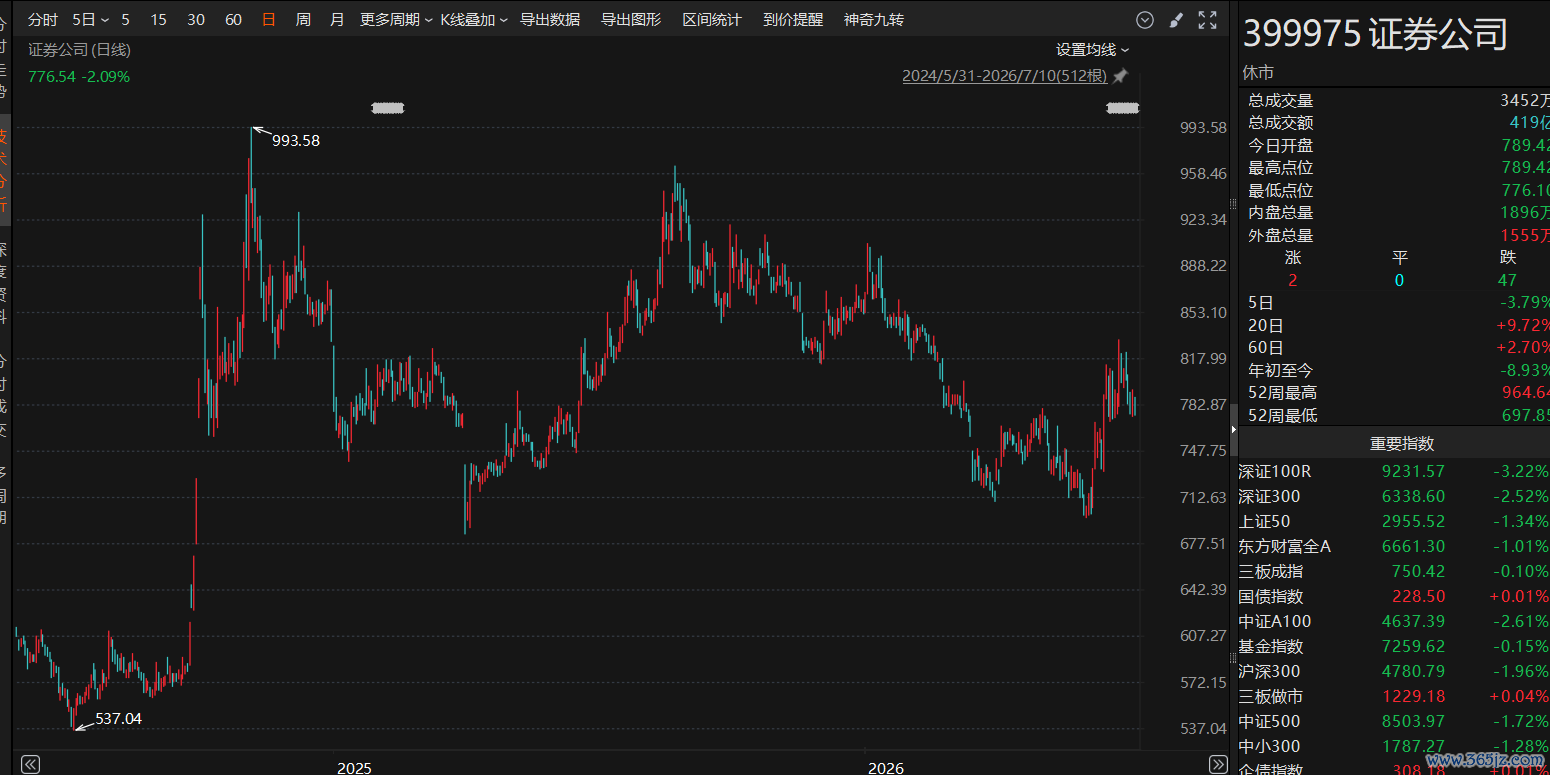
Task: Toggle fullscreen chart icon
Action: (1207, 20)
